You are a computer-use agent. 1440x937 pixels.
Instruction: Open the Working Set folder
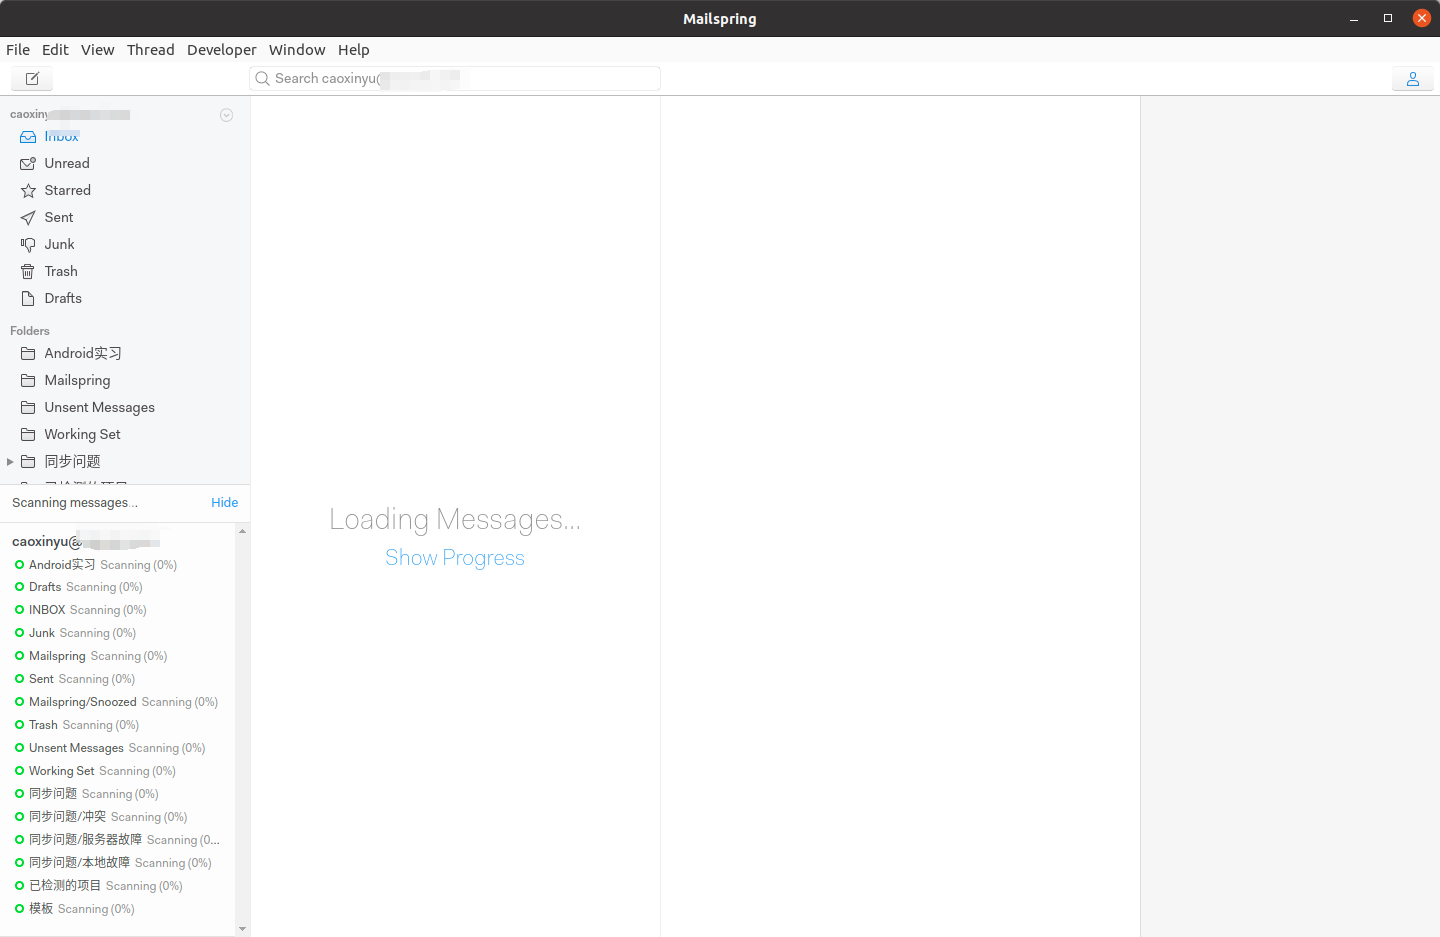click(x=83, y=434)
